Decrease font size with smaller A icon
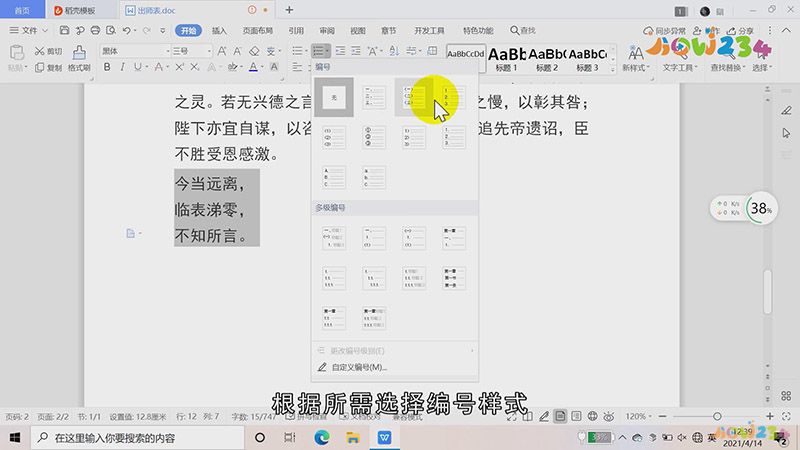The width and height of the screenshot is (800, 450). click(x=238, y=51)
